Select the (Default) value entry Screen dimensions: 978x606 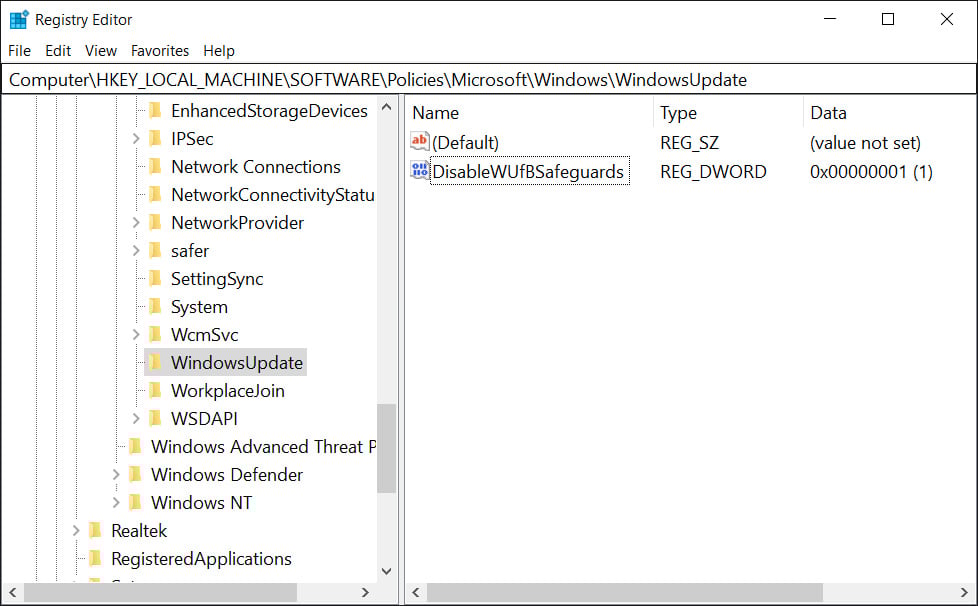click(x=465, y=143)
